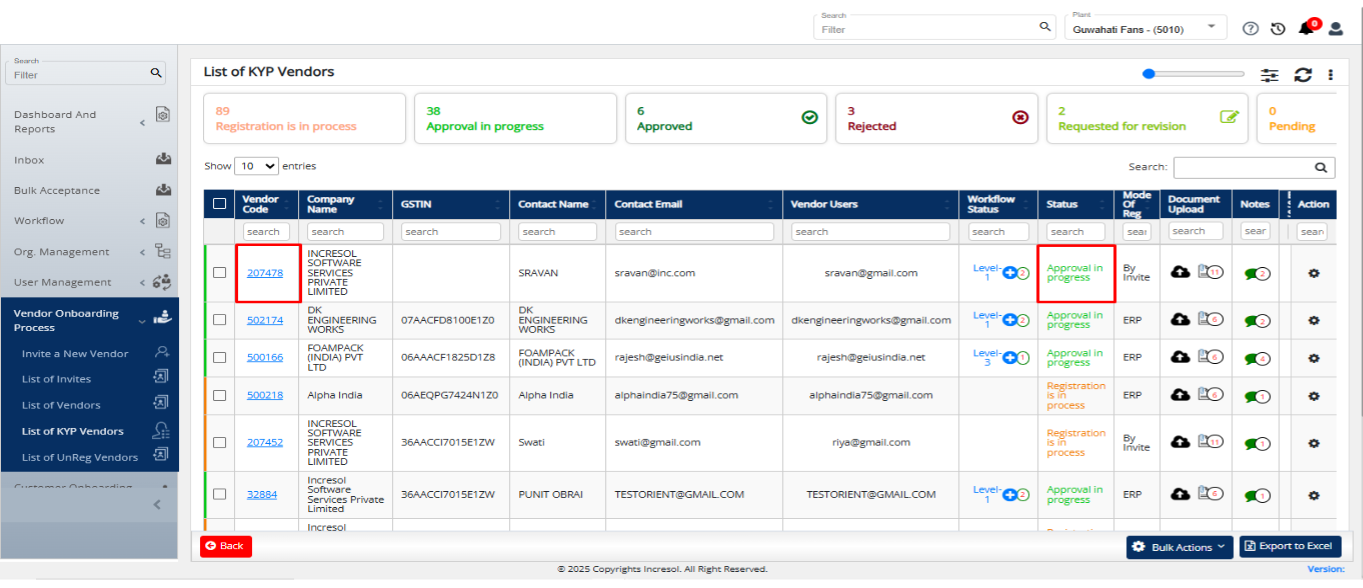
Task: Click upload cloud icon for vendor 207478
Action: (1180, 272)
